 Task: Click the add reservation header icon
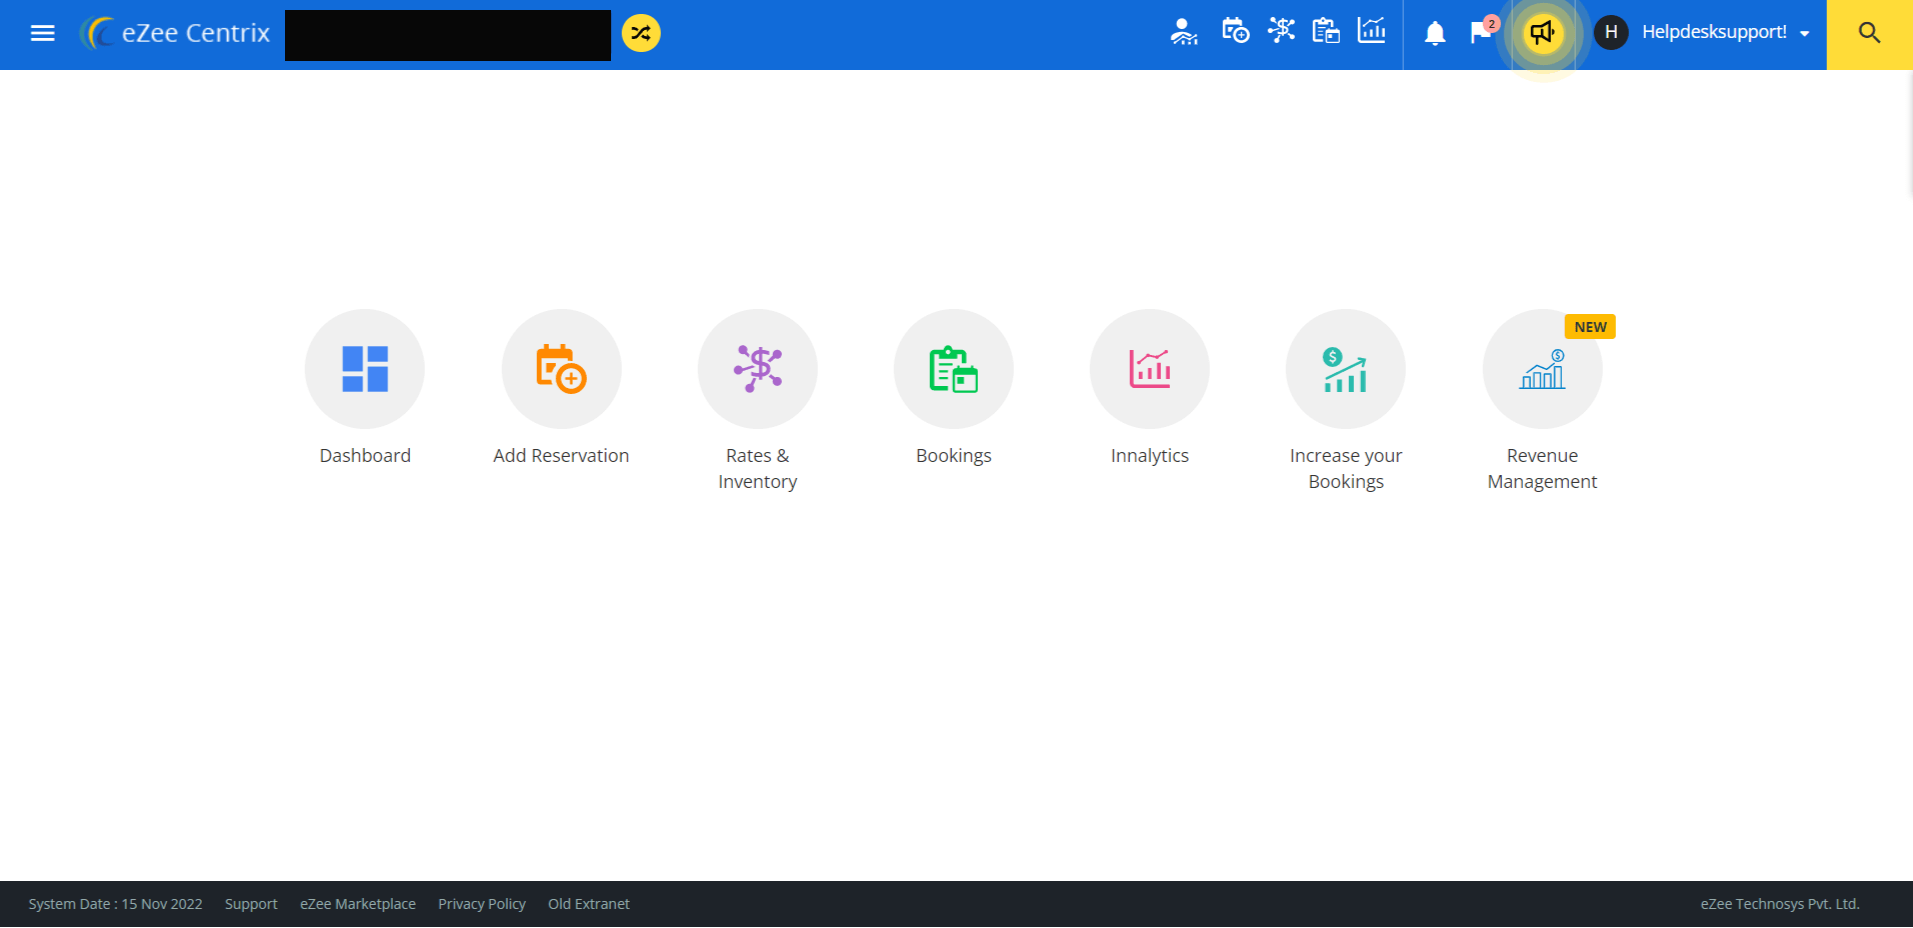[1235, 31]
